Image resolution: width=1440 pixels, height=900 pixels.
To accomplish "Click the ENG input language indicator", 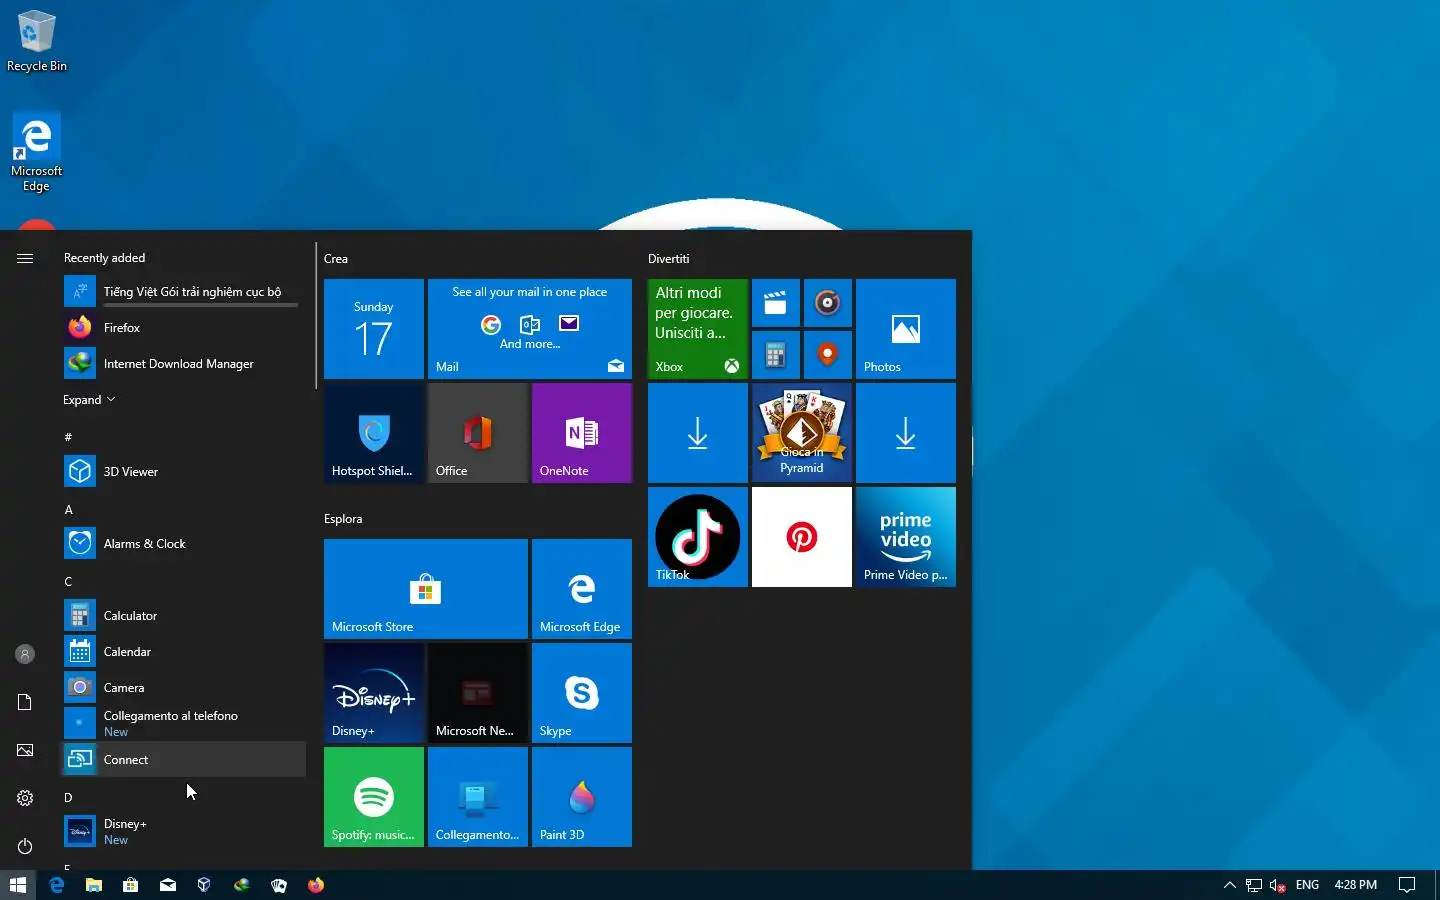I will (1307, 885).
